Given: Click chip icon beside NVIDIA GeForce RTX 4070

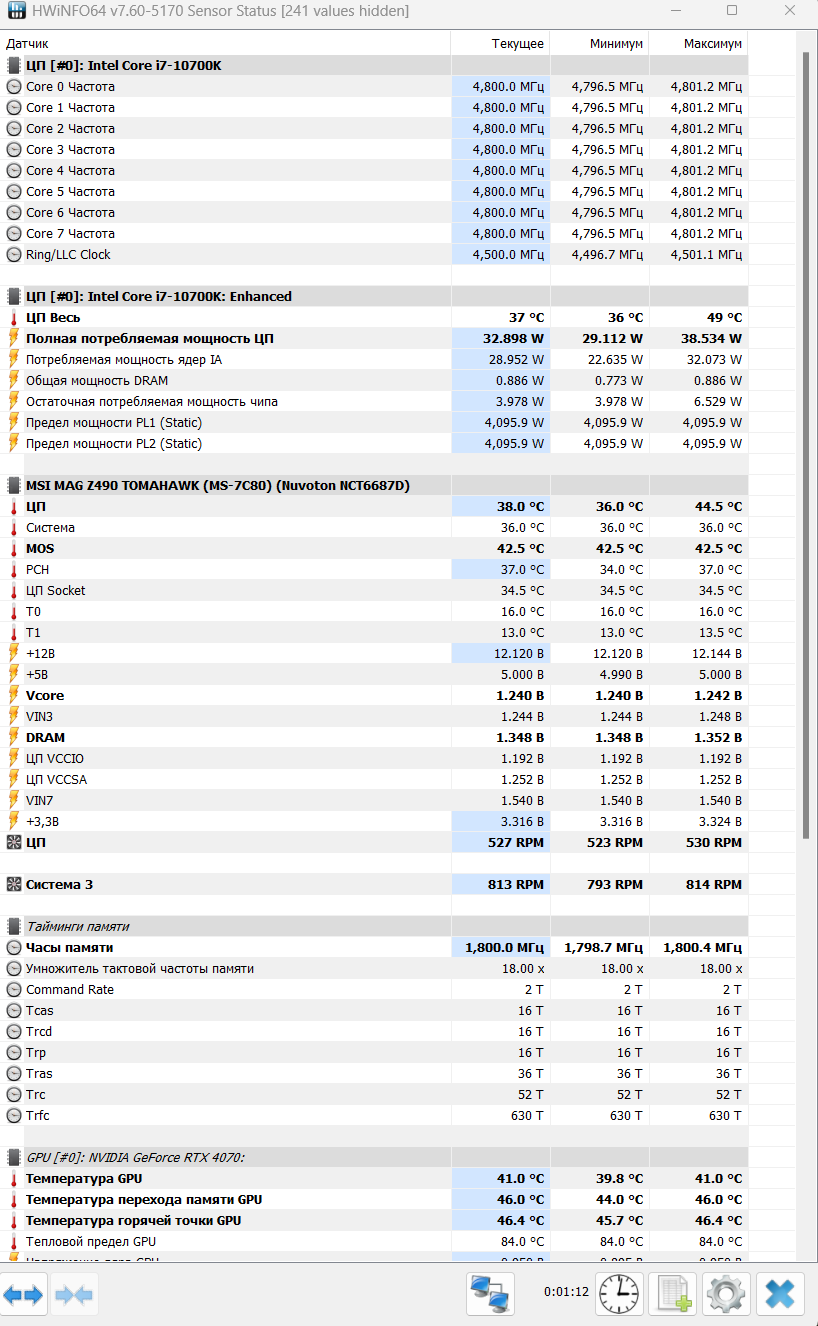Looking at the screenshot, I should click(x=14, y=1157).
